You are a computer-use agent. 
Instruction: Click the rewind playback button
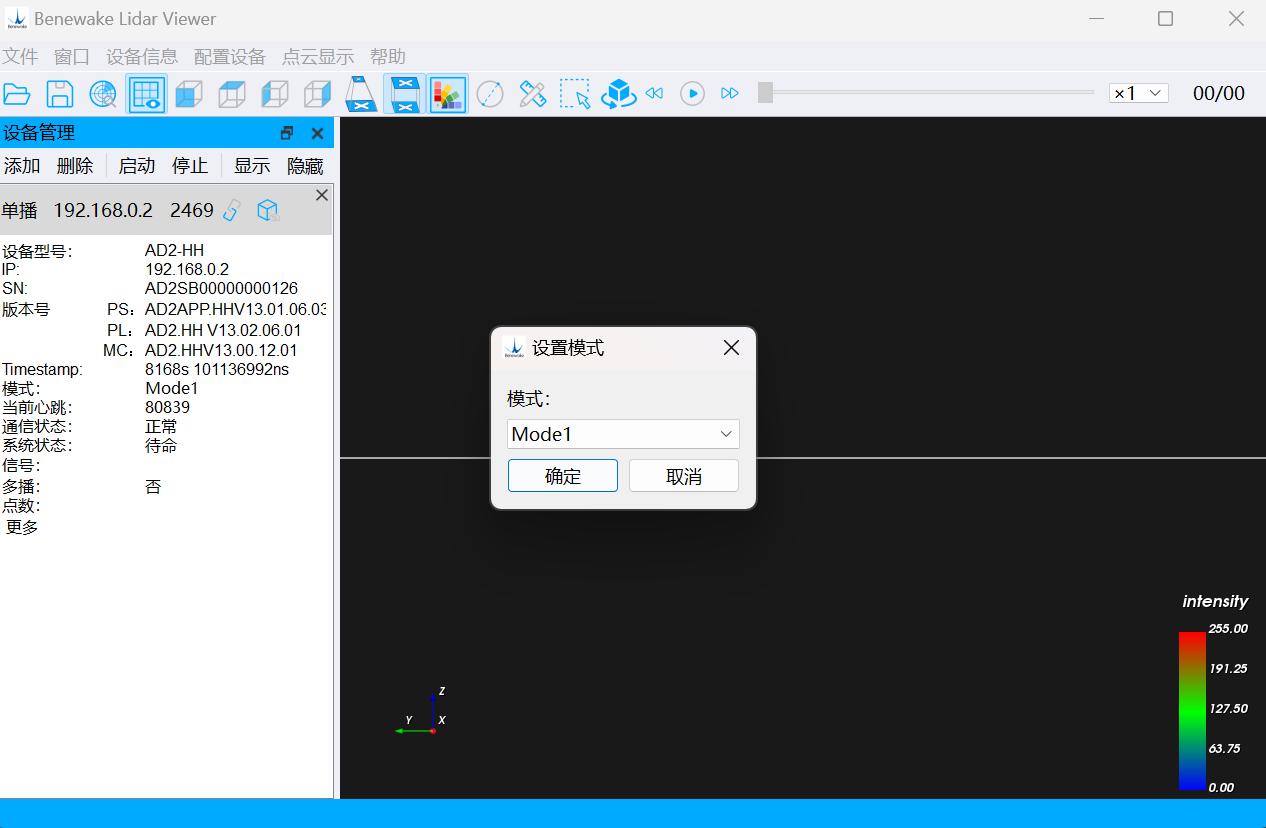point(654,93)
